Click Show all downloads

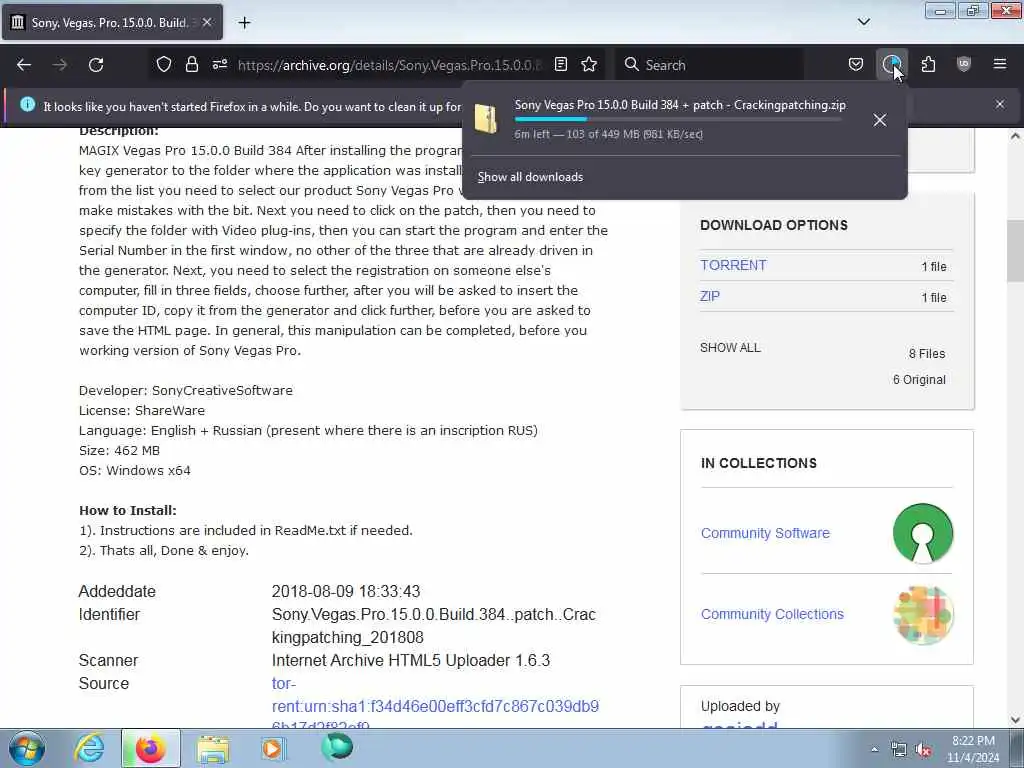coord(530,177)
